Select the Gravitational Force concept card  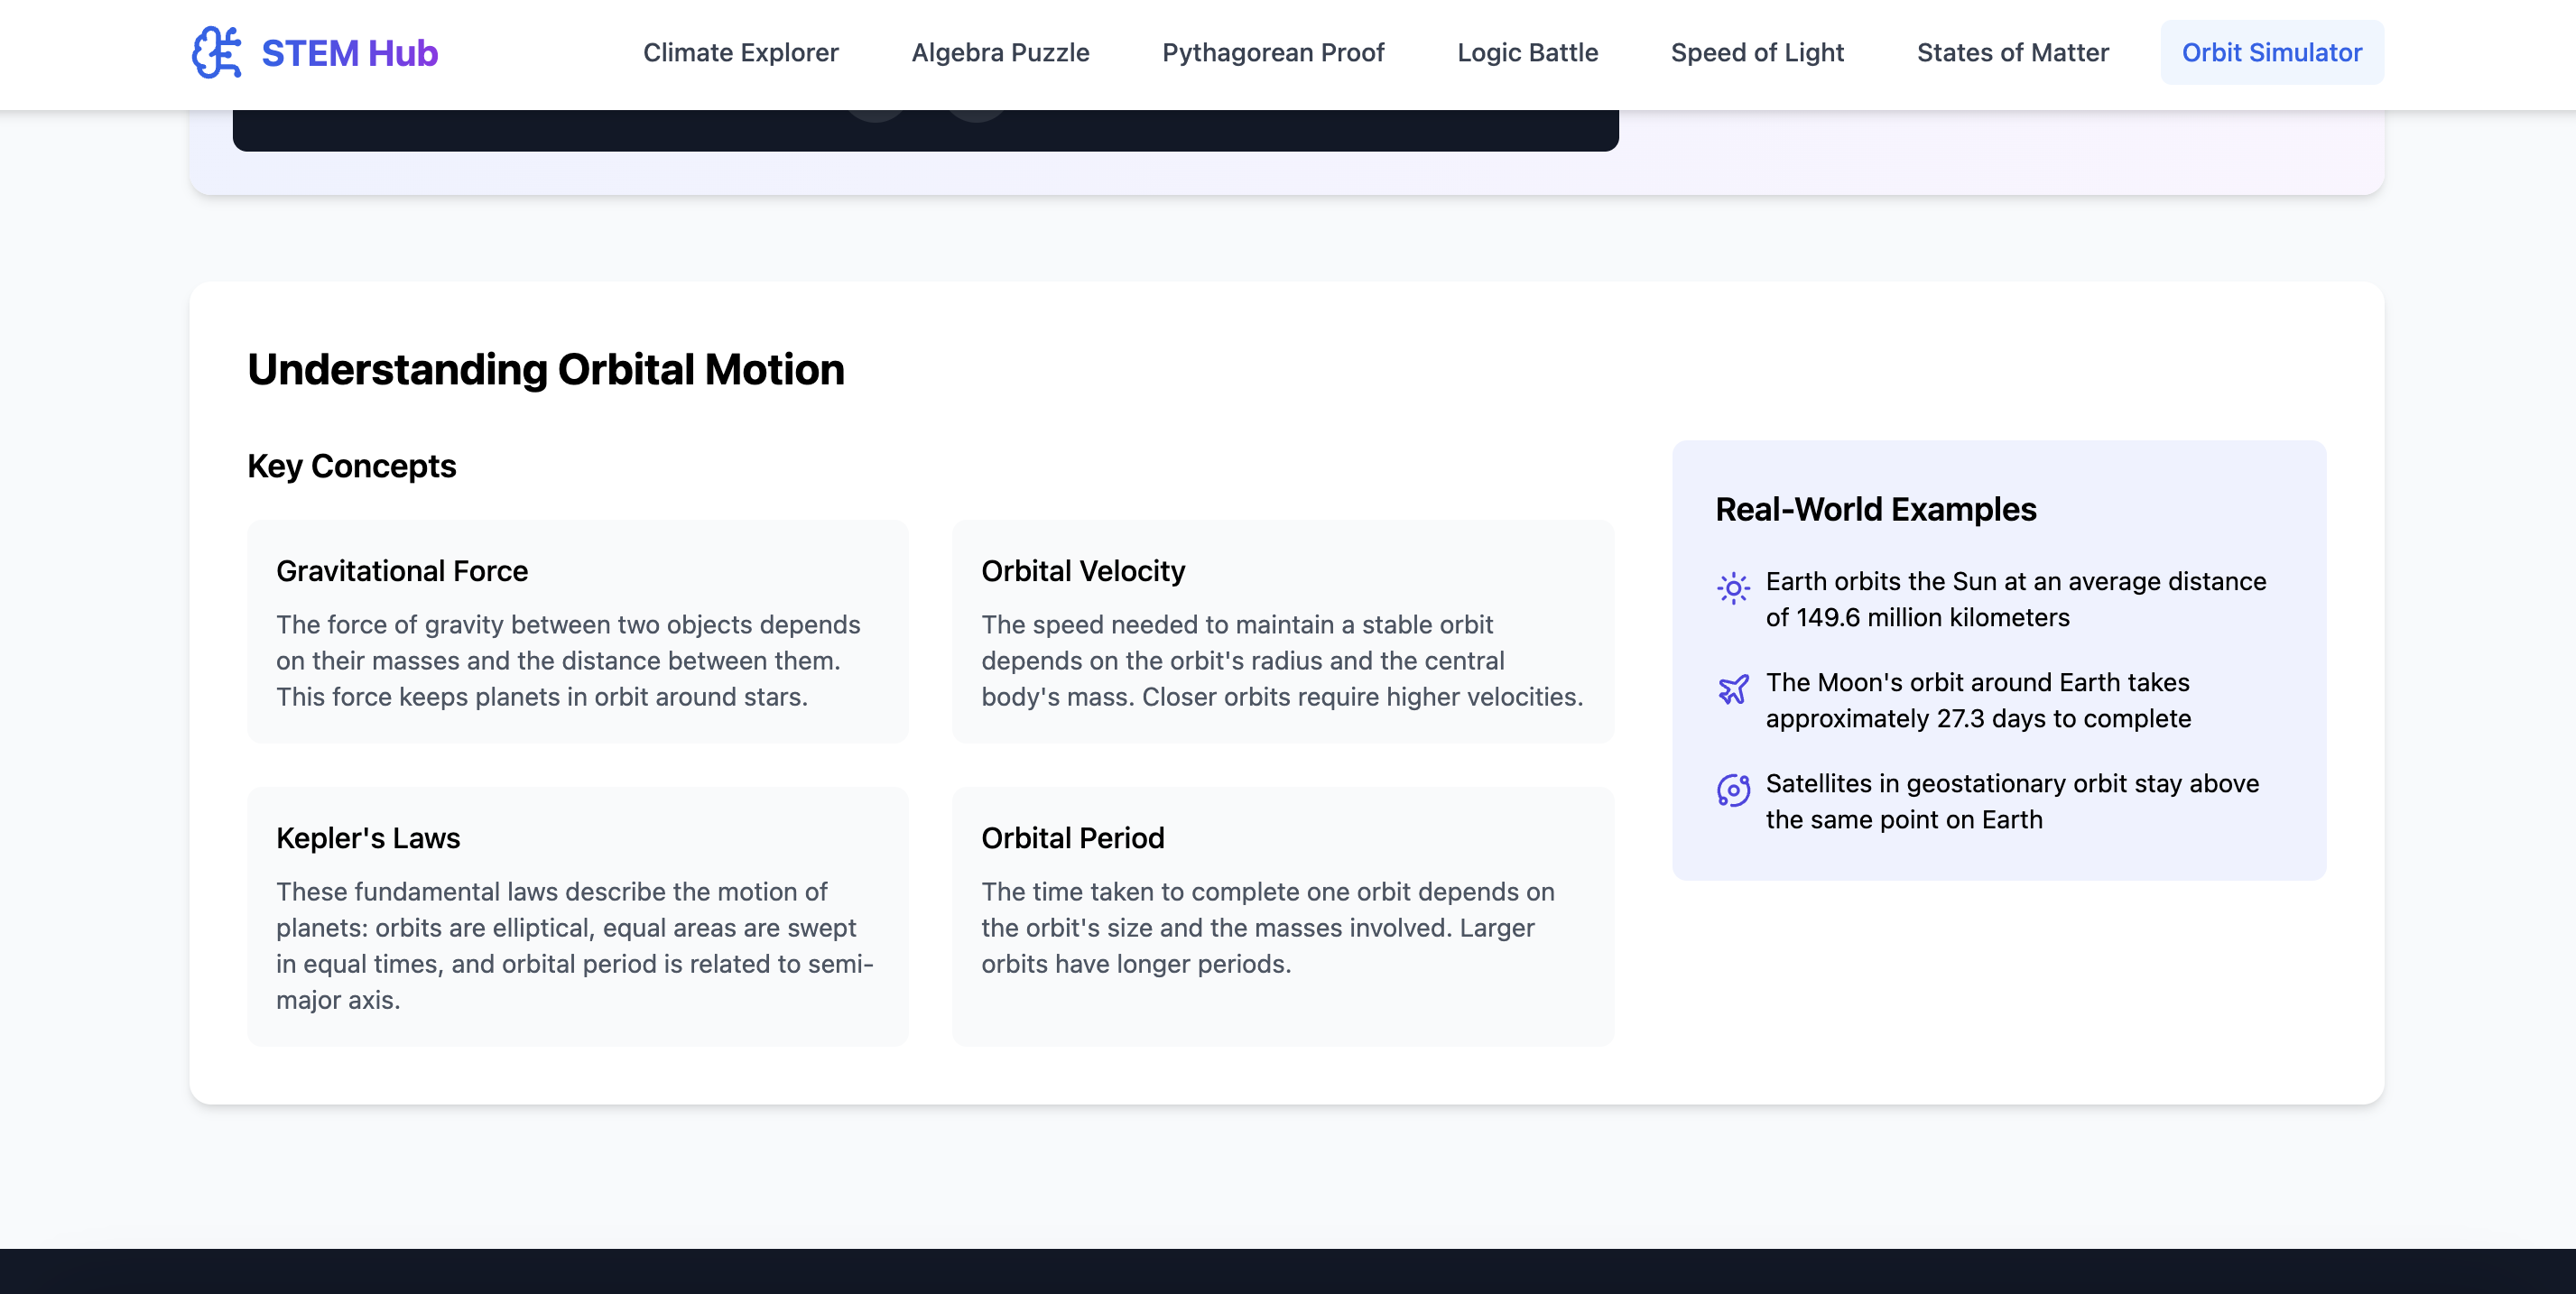point(577,631)
